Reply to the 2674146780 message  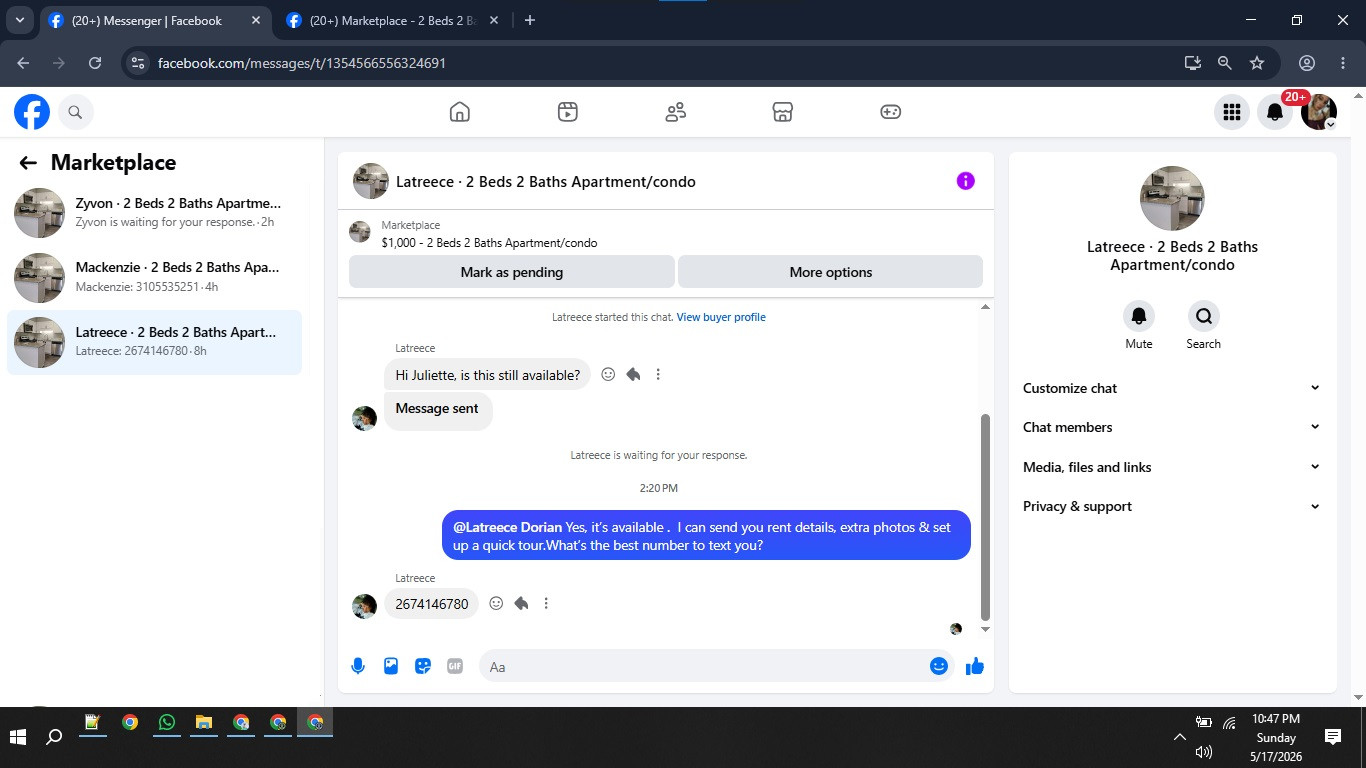pyautogui.click(x=521, y=603)
